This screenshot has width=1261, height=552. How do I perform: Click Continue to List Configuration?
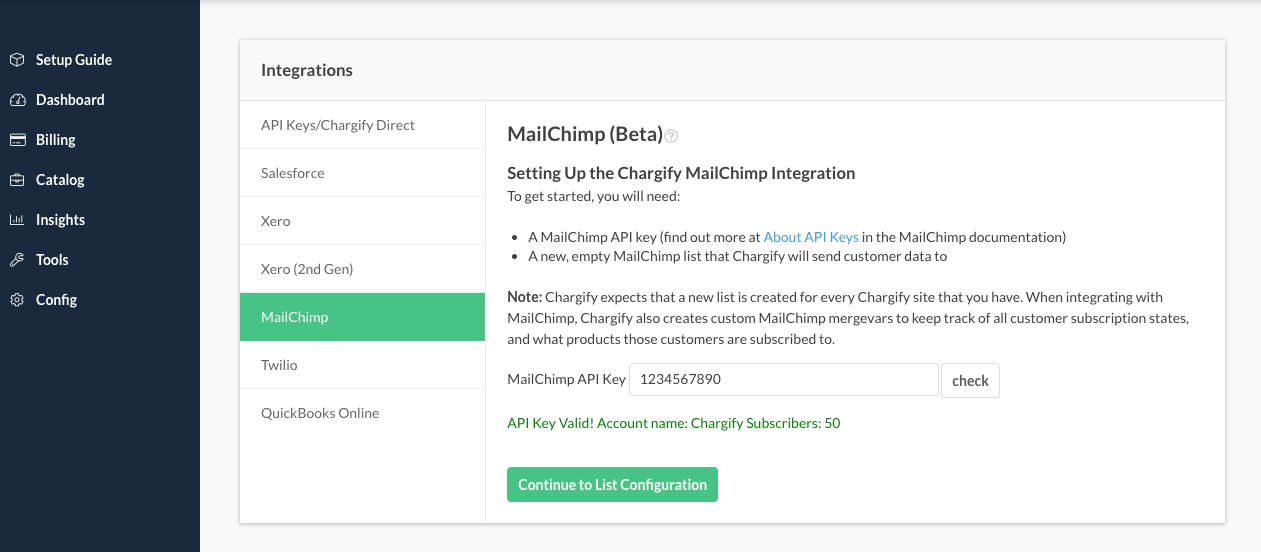612,485
